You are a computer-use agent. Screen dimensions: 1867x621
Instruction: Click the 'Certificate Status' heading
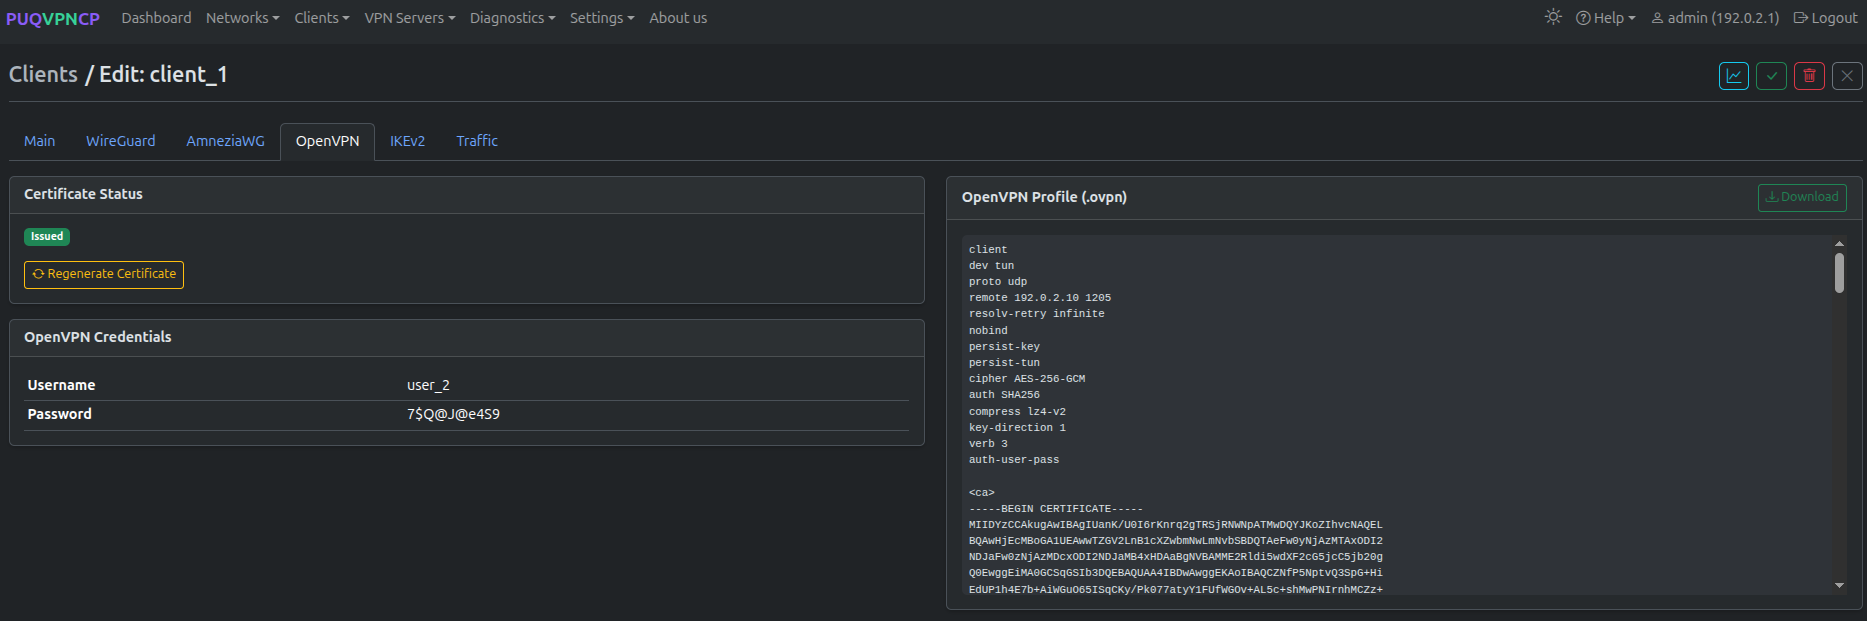83,194
